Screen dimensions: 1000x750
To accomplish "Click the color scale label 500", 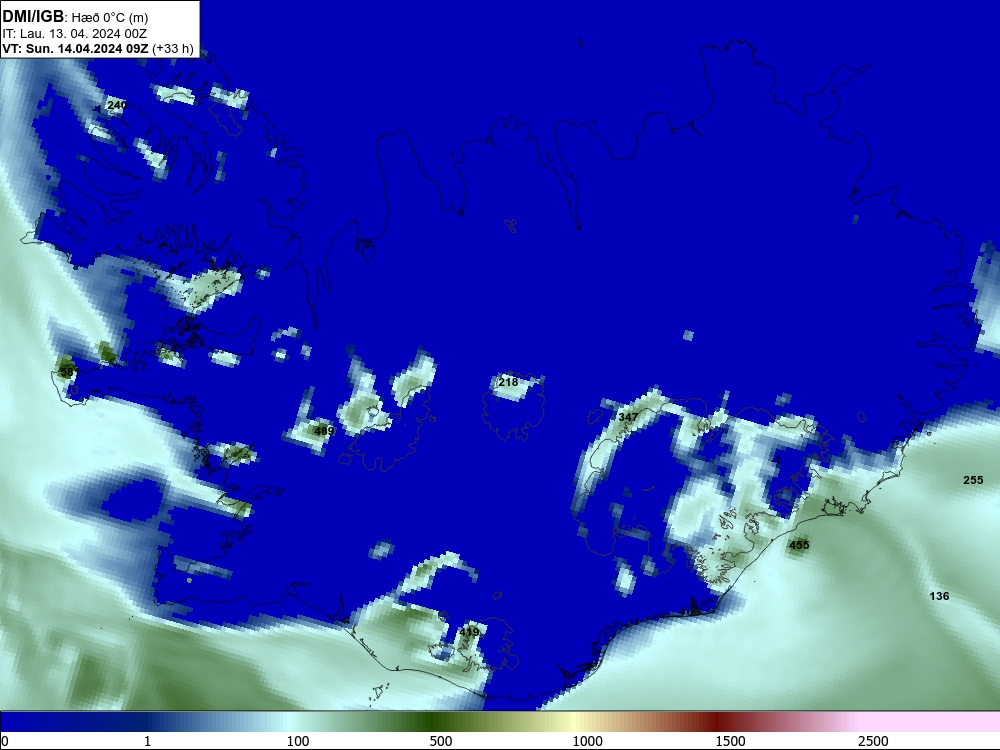I will (x=441, y=741).
